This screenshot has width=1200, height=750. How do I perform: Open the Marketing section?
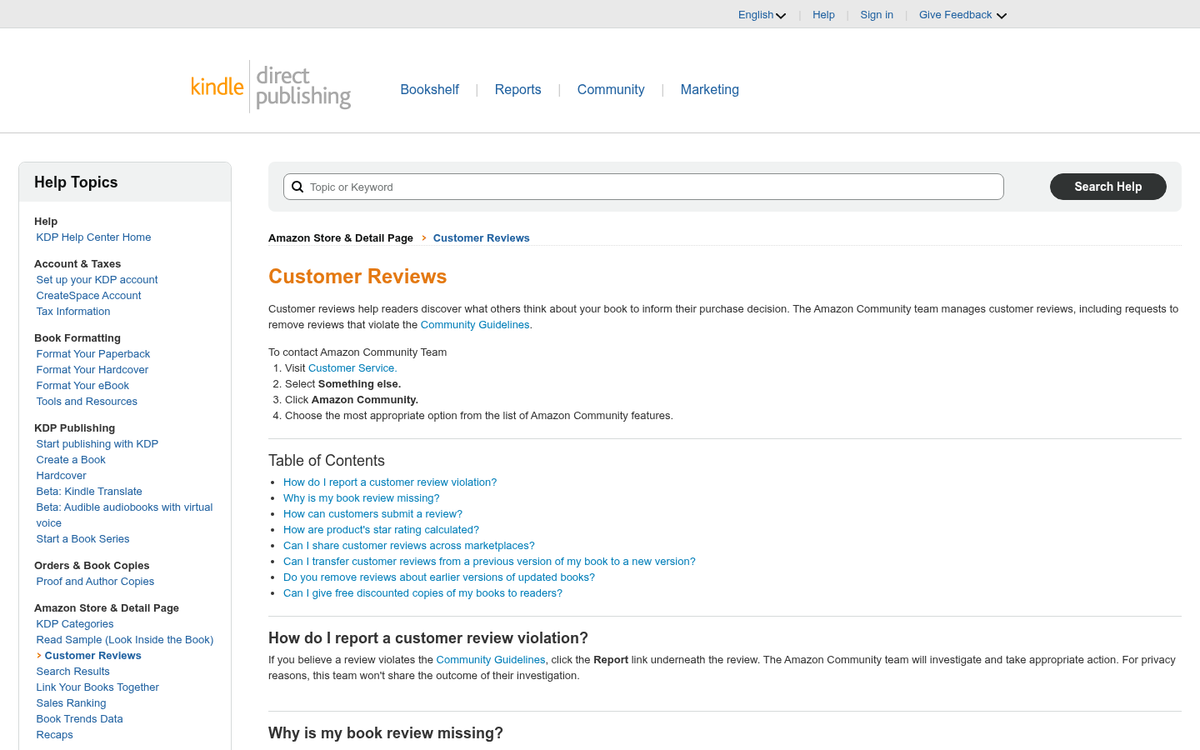click(710, 89)
